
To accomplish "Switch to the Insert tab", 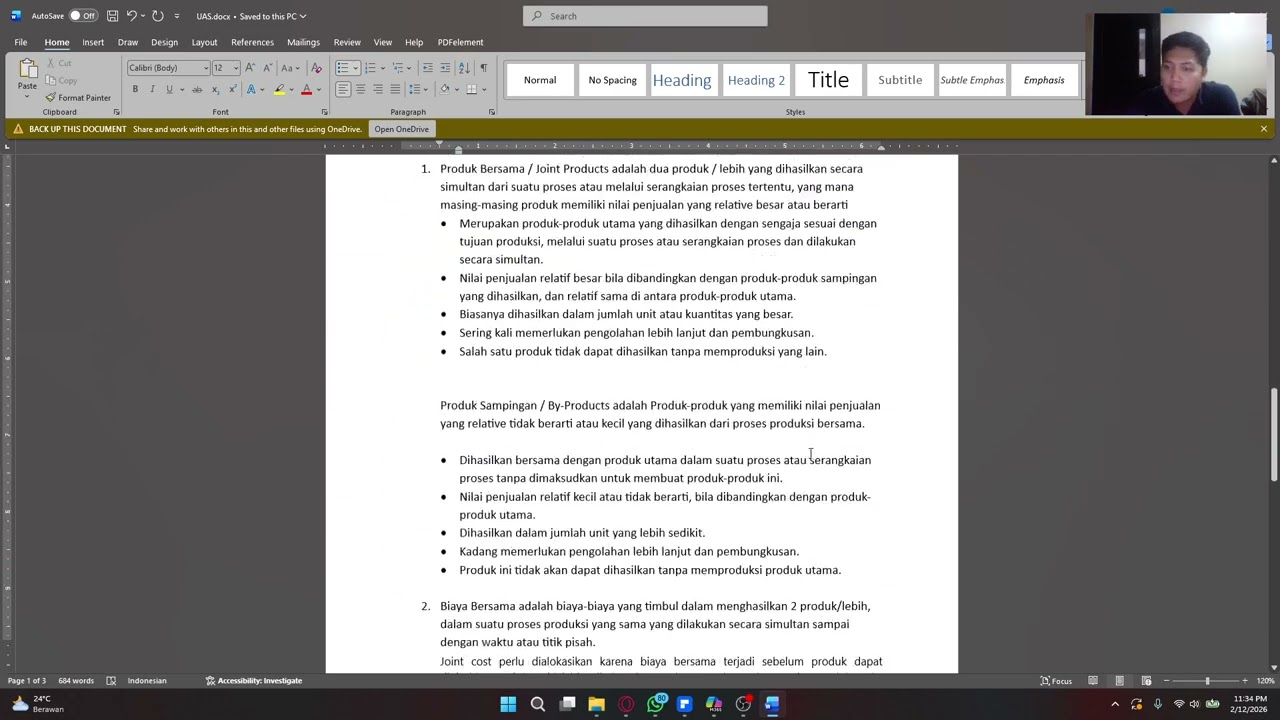I will pos(93,42).
